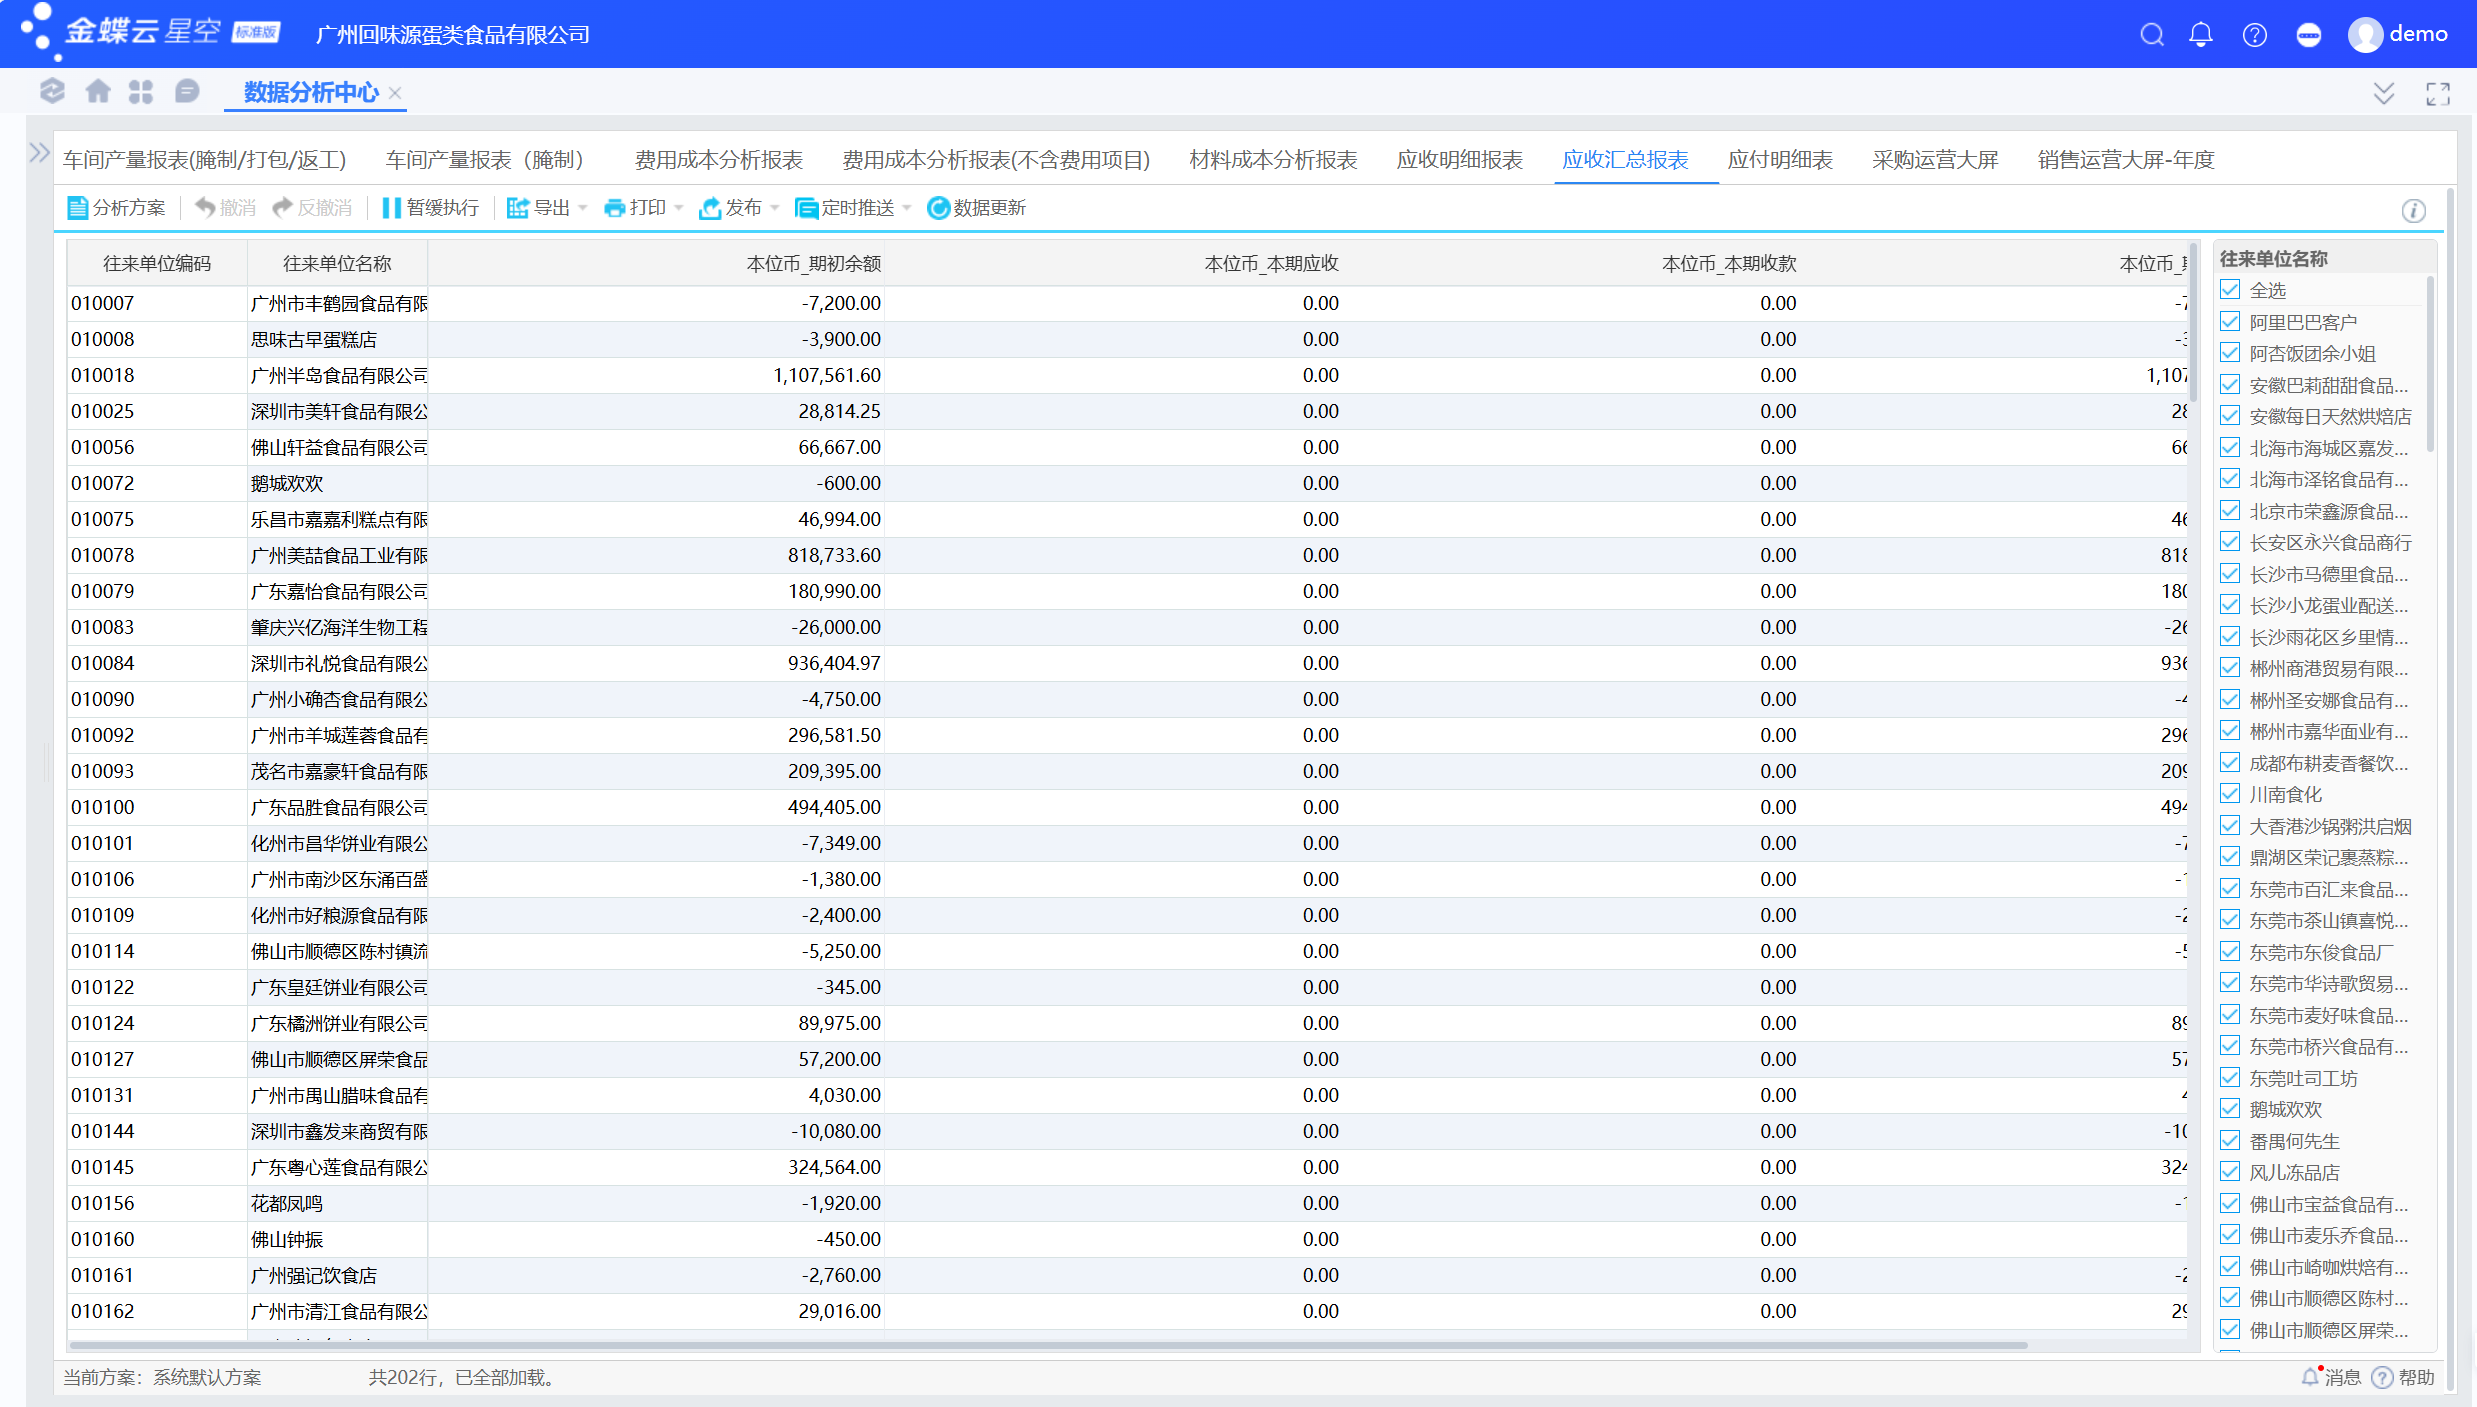Switch to the 材料成本分析报表 tab

pos(1274,160)
